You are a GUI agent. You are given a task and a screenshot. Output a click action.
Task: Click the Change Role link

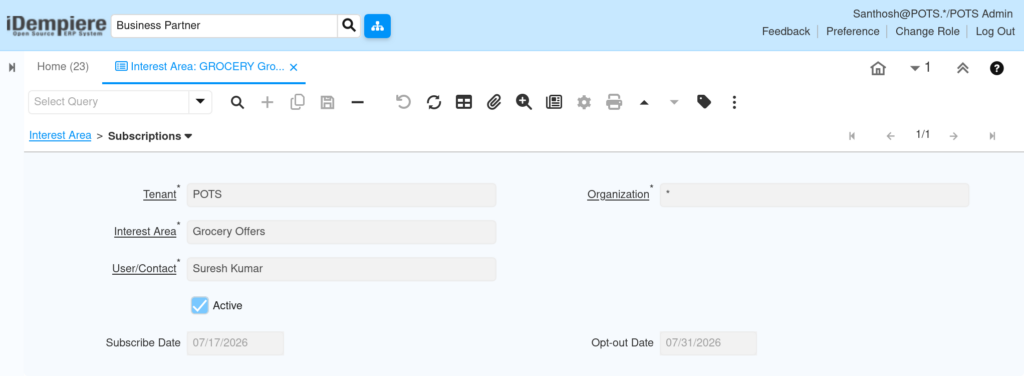(927, 31)
